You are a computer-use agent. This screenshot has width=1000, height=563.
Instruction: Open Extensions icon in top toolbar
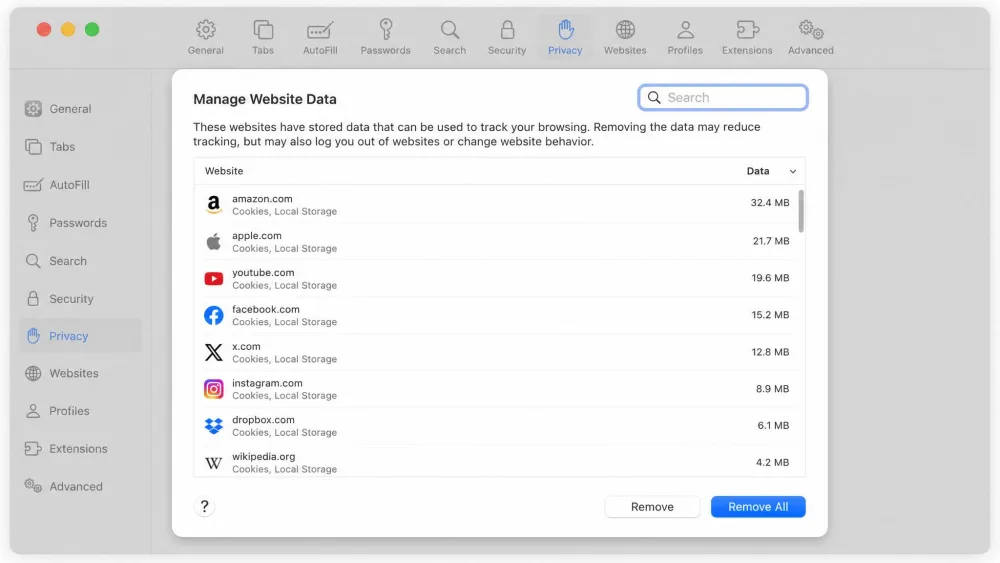[747, 29]
